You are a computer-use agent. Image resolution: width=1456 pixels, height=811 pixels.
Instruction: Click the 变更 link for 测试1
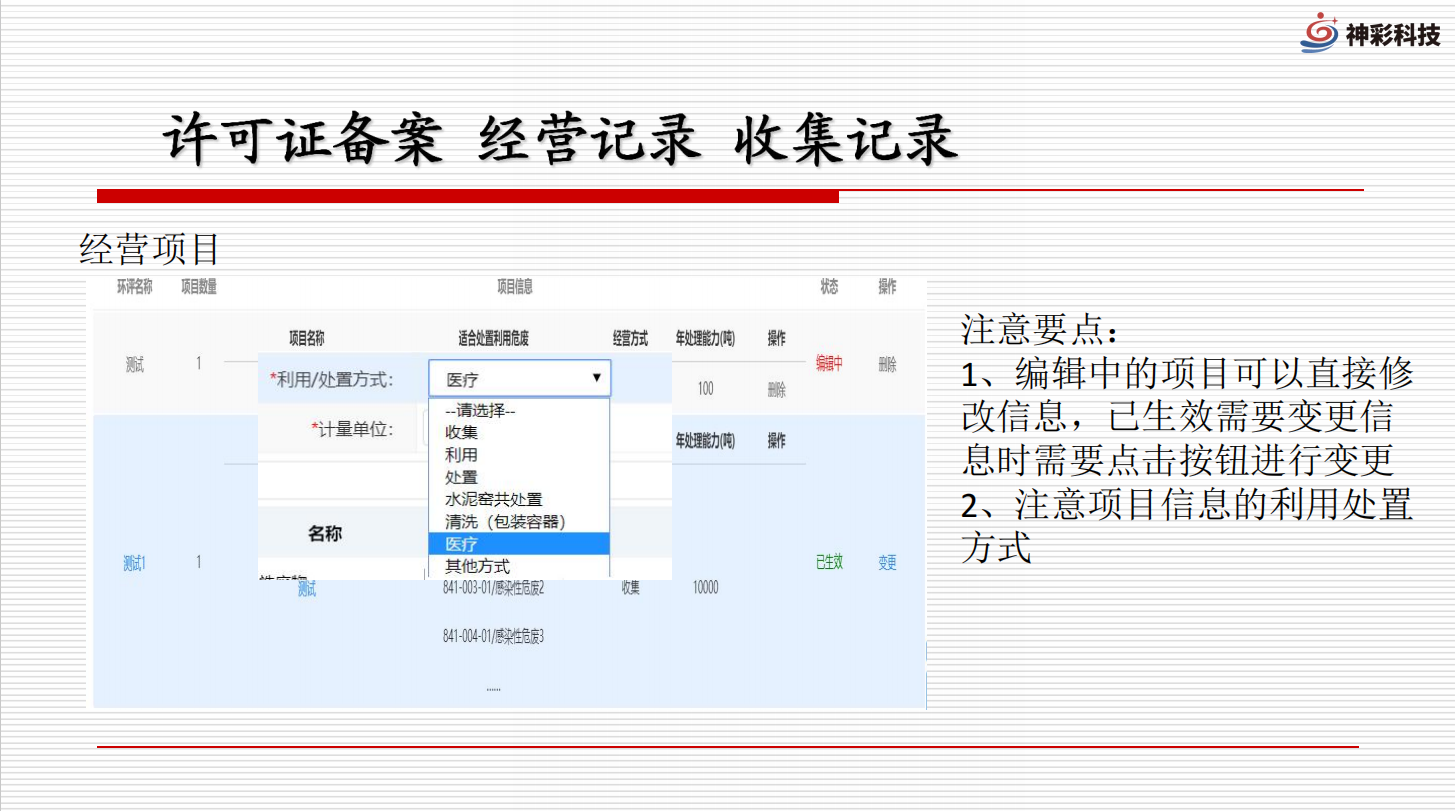tap(887, 563)
